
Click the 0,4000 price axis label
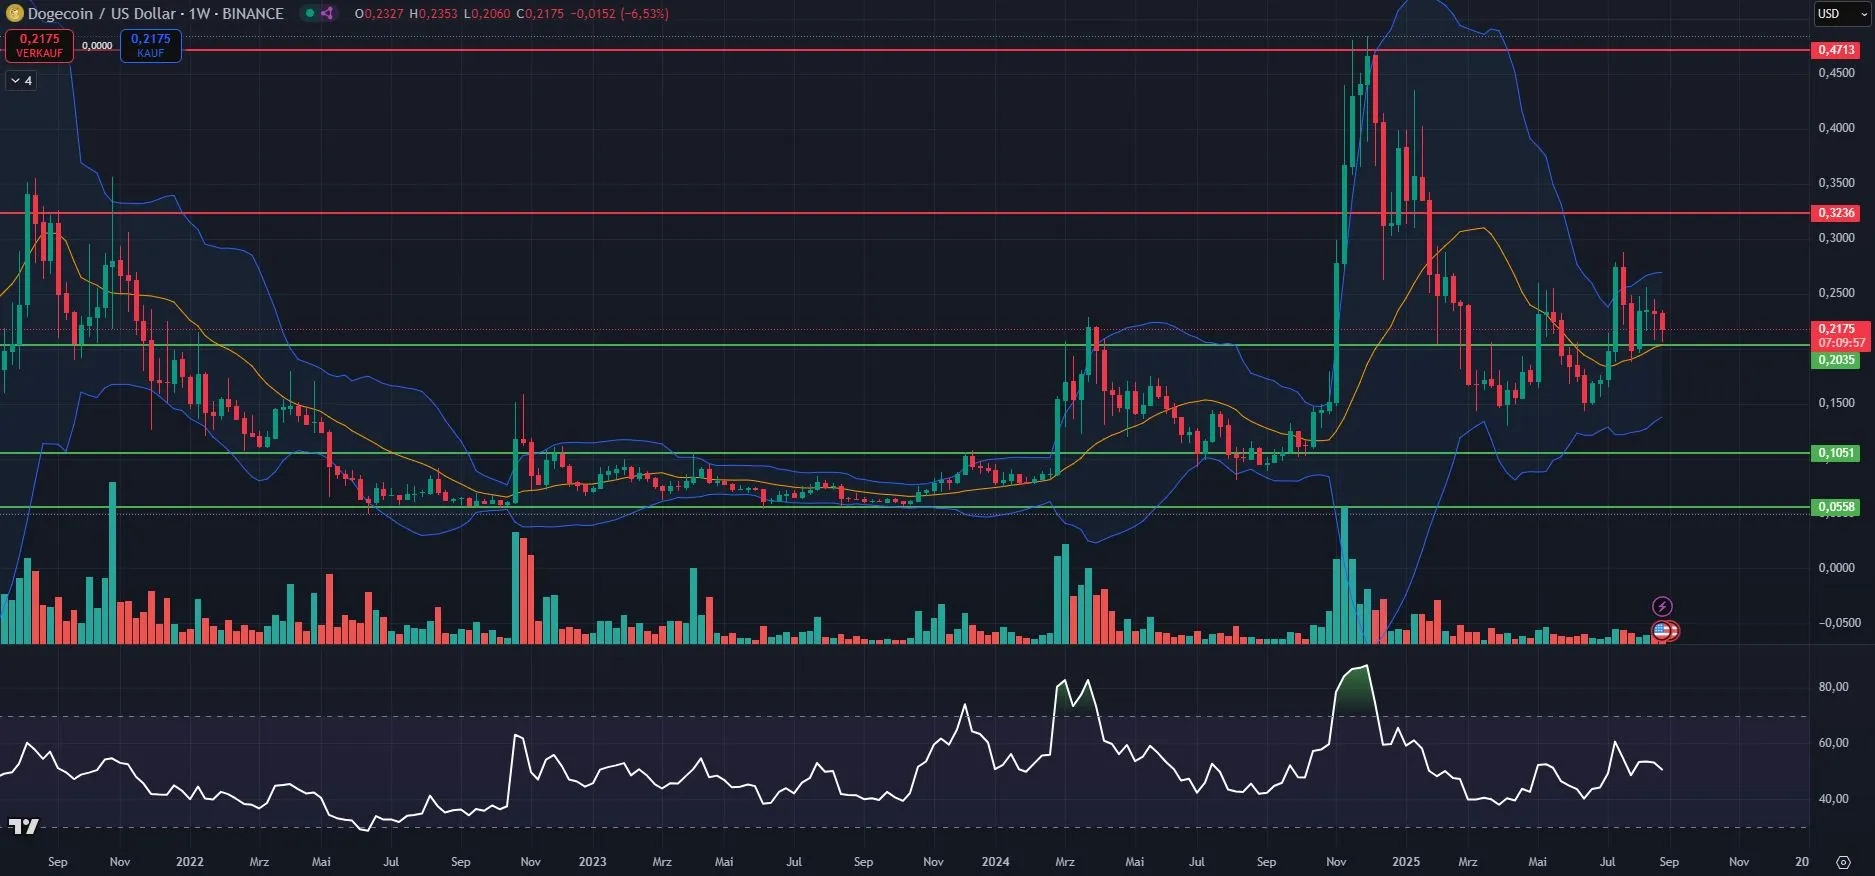[1836, 128]
